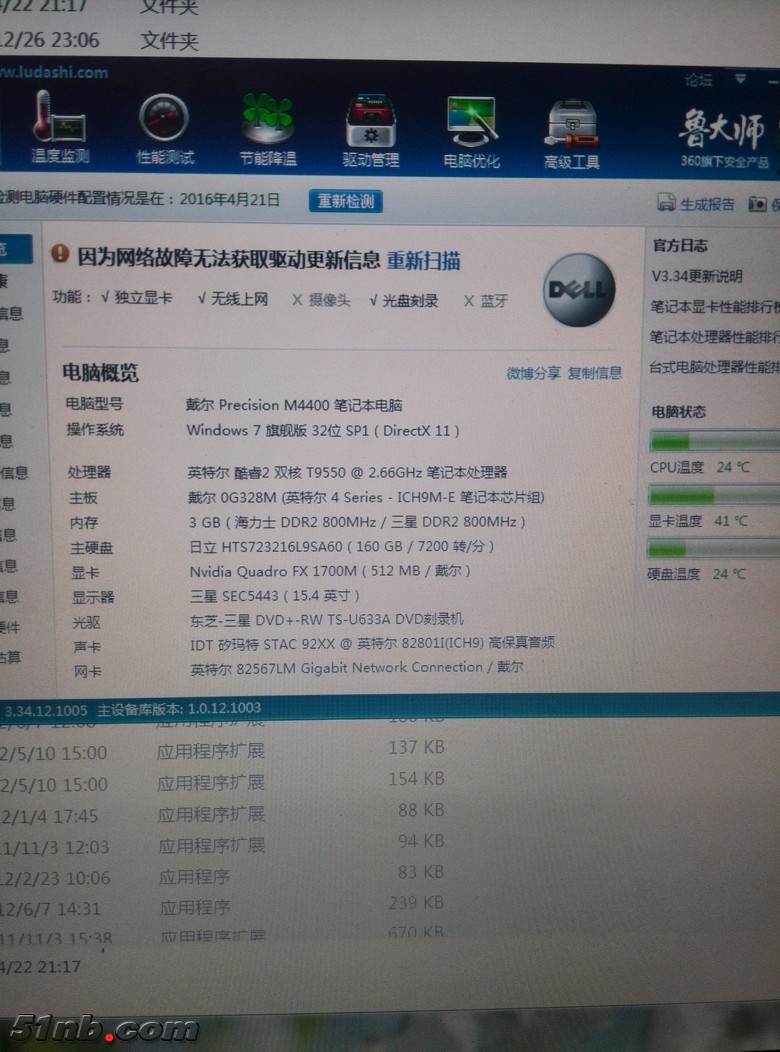This screenshot has width=780, height=1052.
Task: Click the 显卡温度 GPU temperature bar
Action: [712, 495]
